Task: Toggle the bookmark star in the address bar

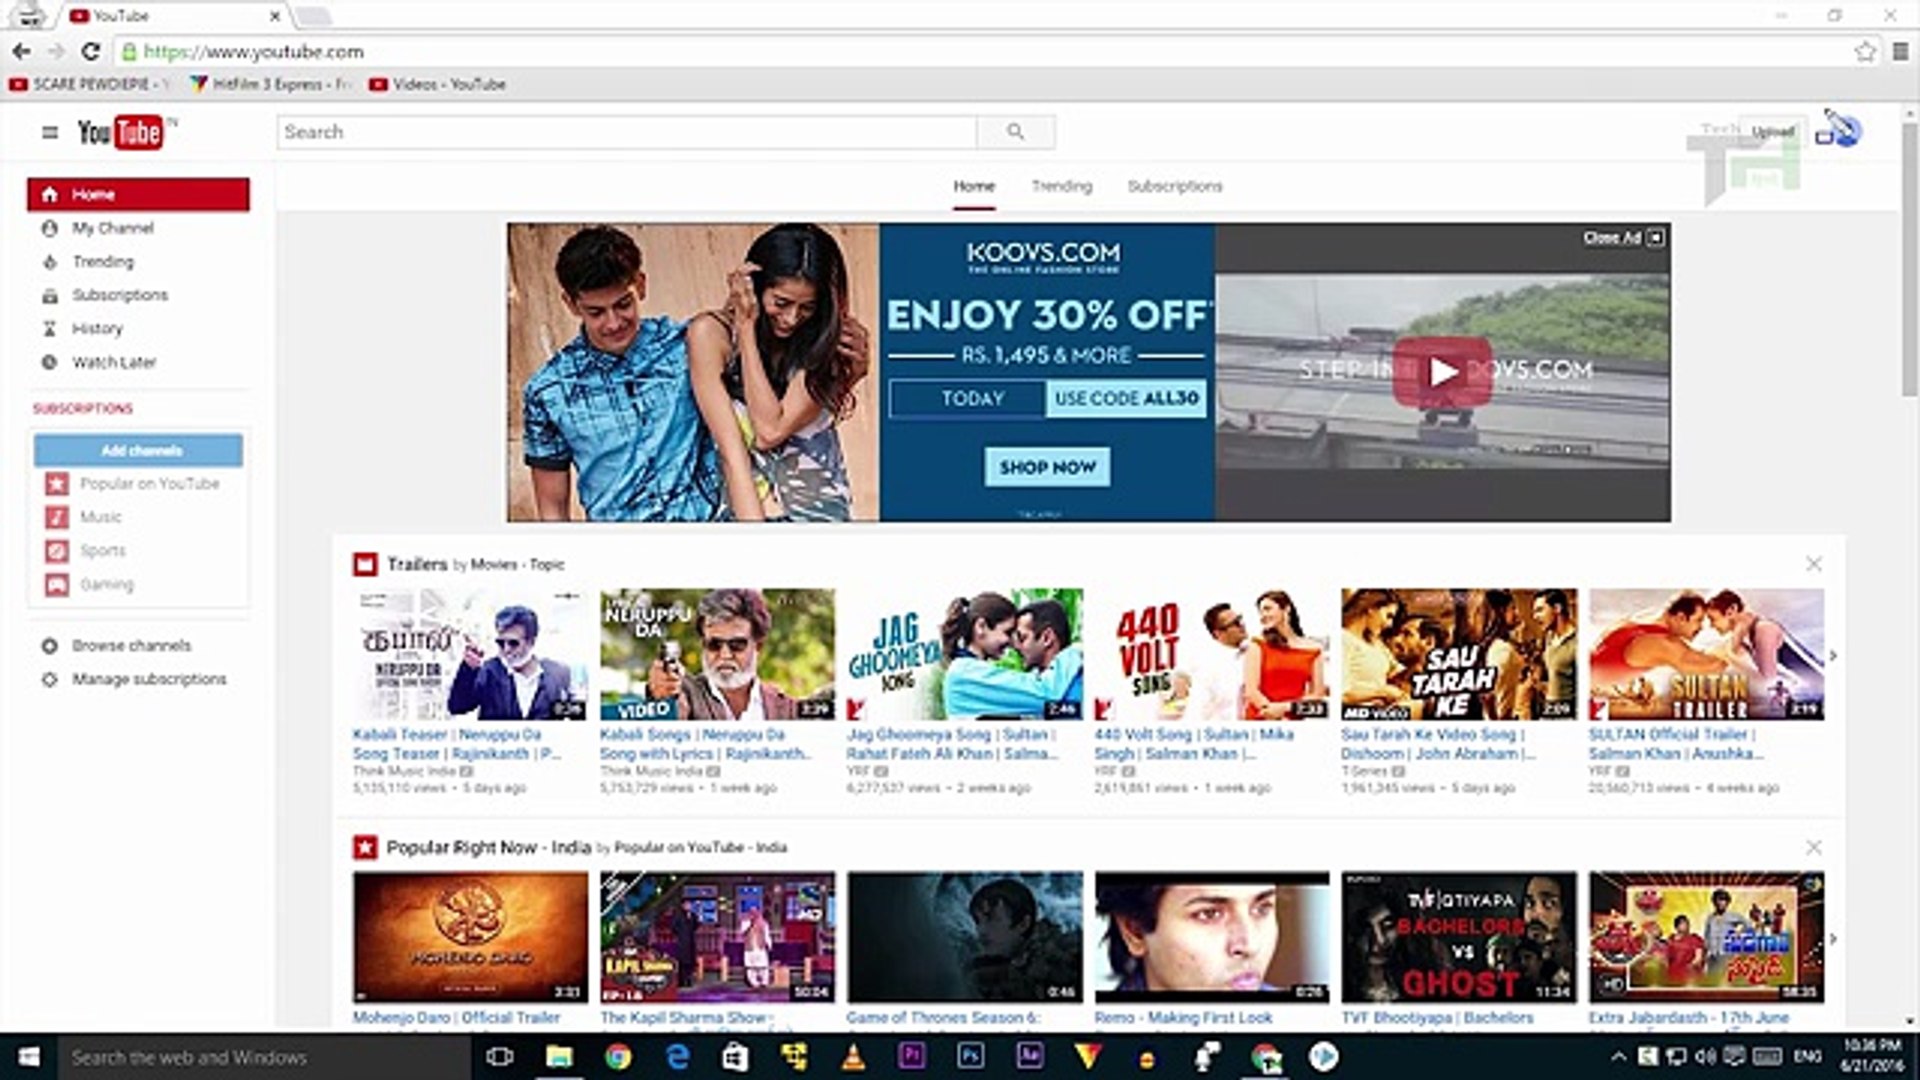Action: coord(1866,51)
